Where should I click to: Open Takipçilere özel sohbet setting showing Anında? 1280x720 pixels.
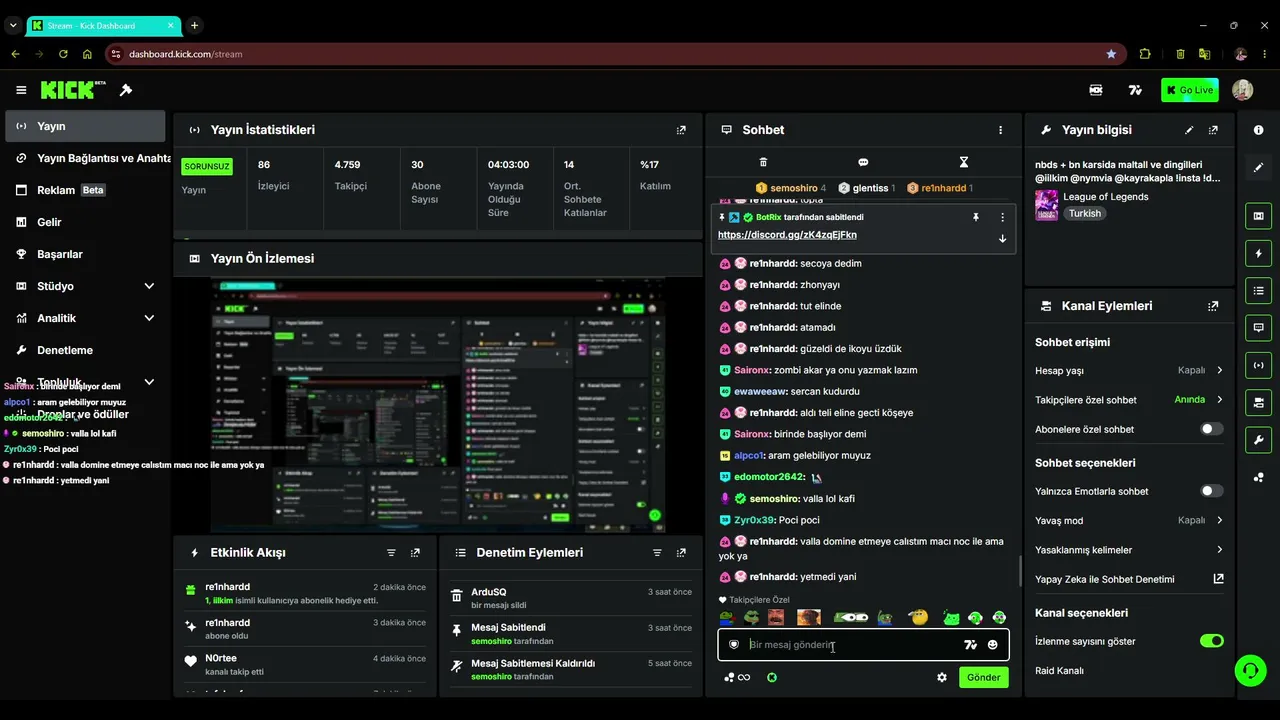tap(1129, 400)
